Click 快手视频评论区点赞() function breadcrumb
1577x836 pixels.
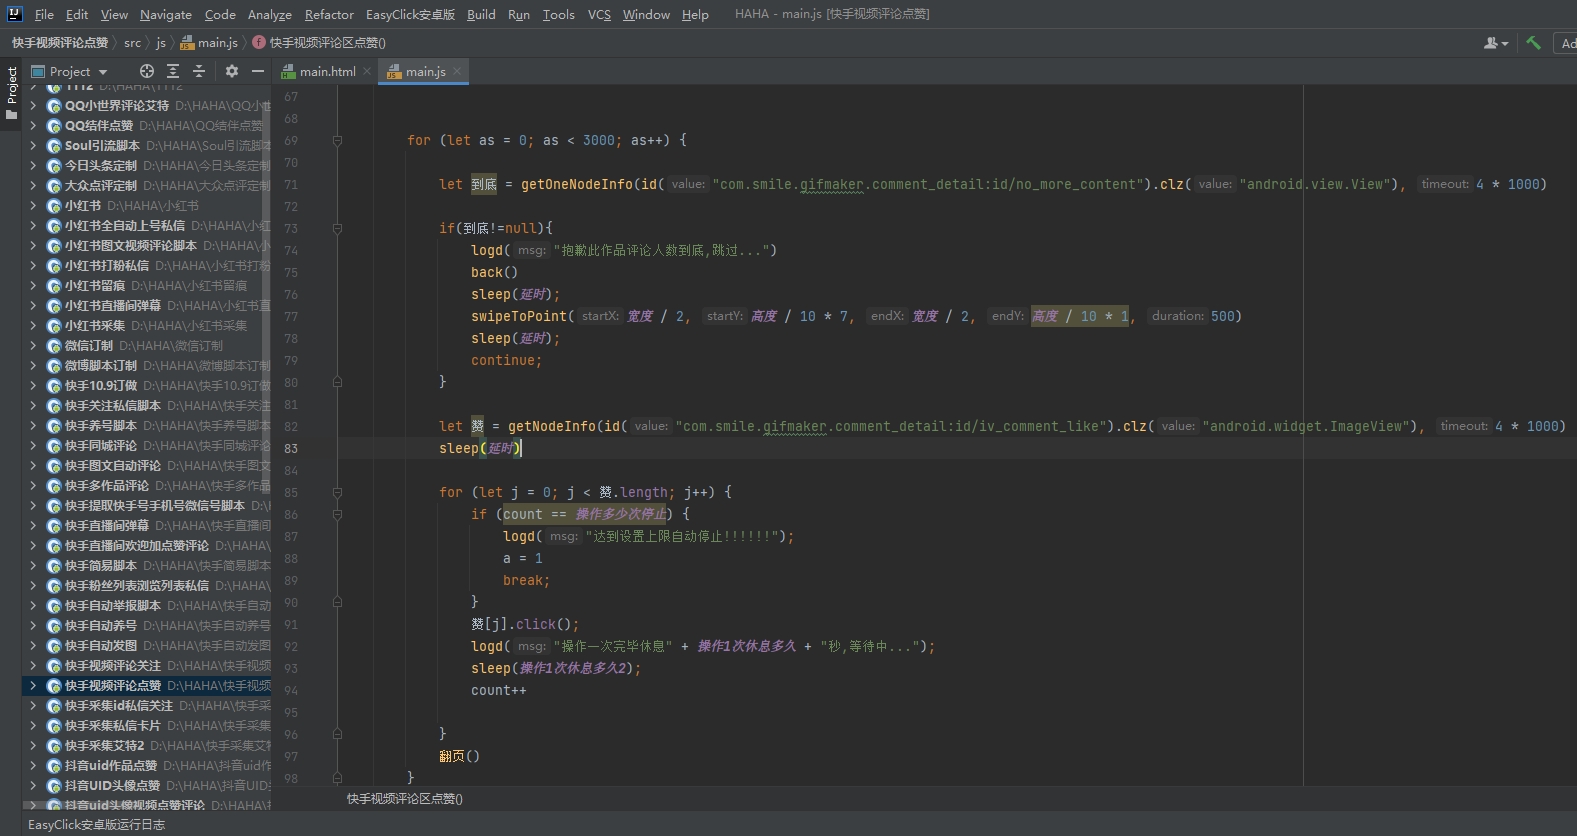click(319, 43)
